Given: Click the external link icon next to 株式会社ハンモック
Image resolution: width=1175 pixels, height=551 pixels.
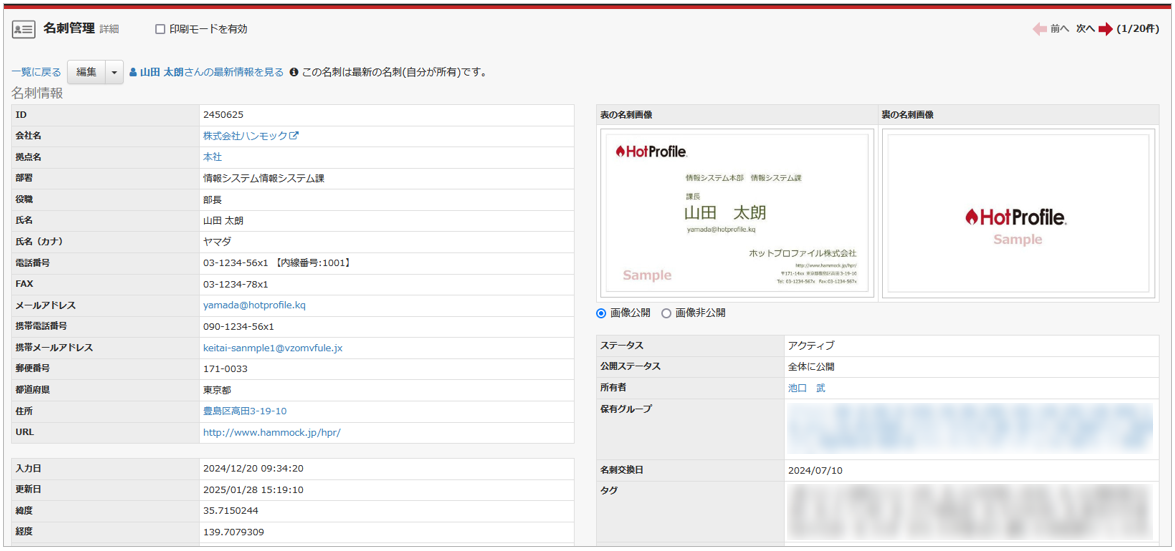Looking at the screenshot, I should [294, 136].
